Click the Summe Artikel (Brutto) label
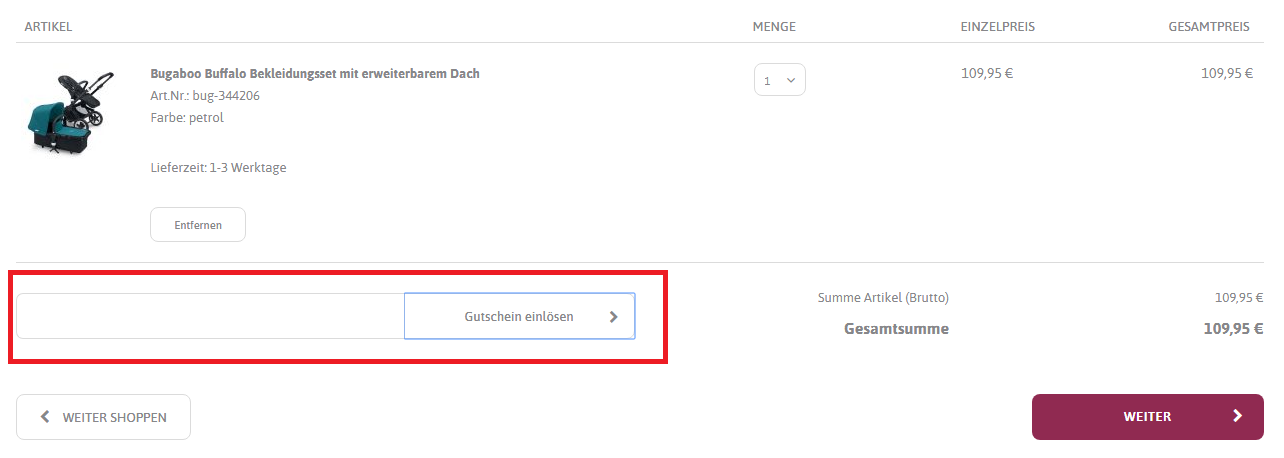Viewport: 1284px width, 458px height. coord(883,298)
